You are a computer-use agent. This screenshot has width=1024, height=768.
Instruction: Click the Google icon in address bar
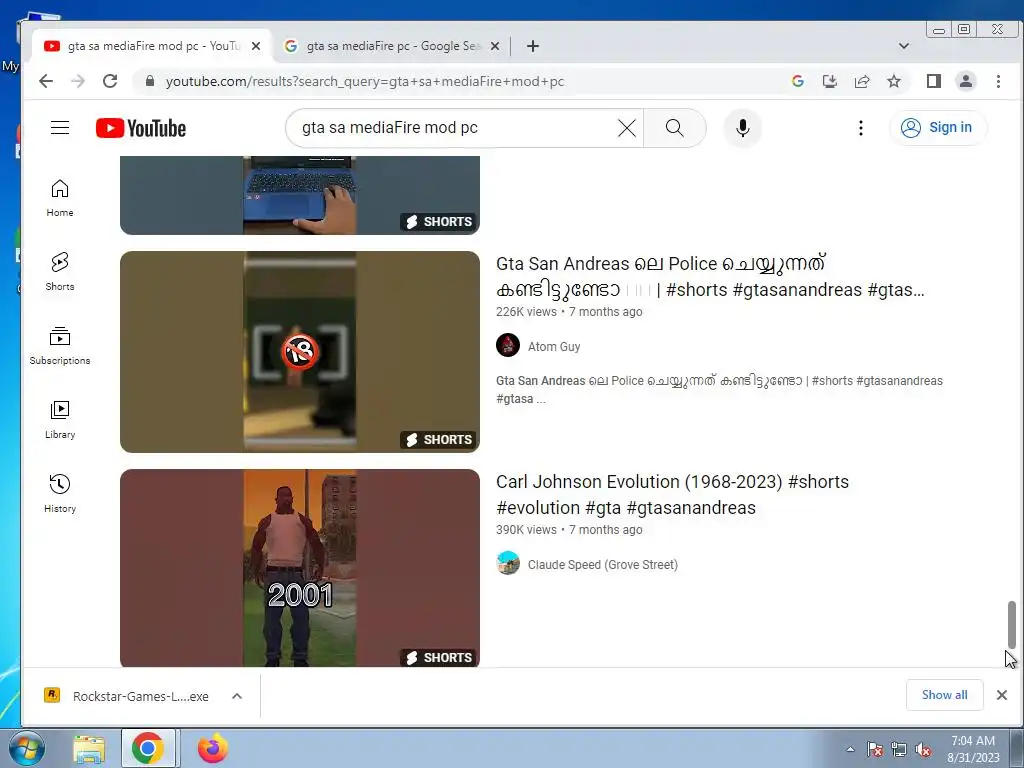(x=797, y=81)
